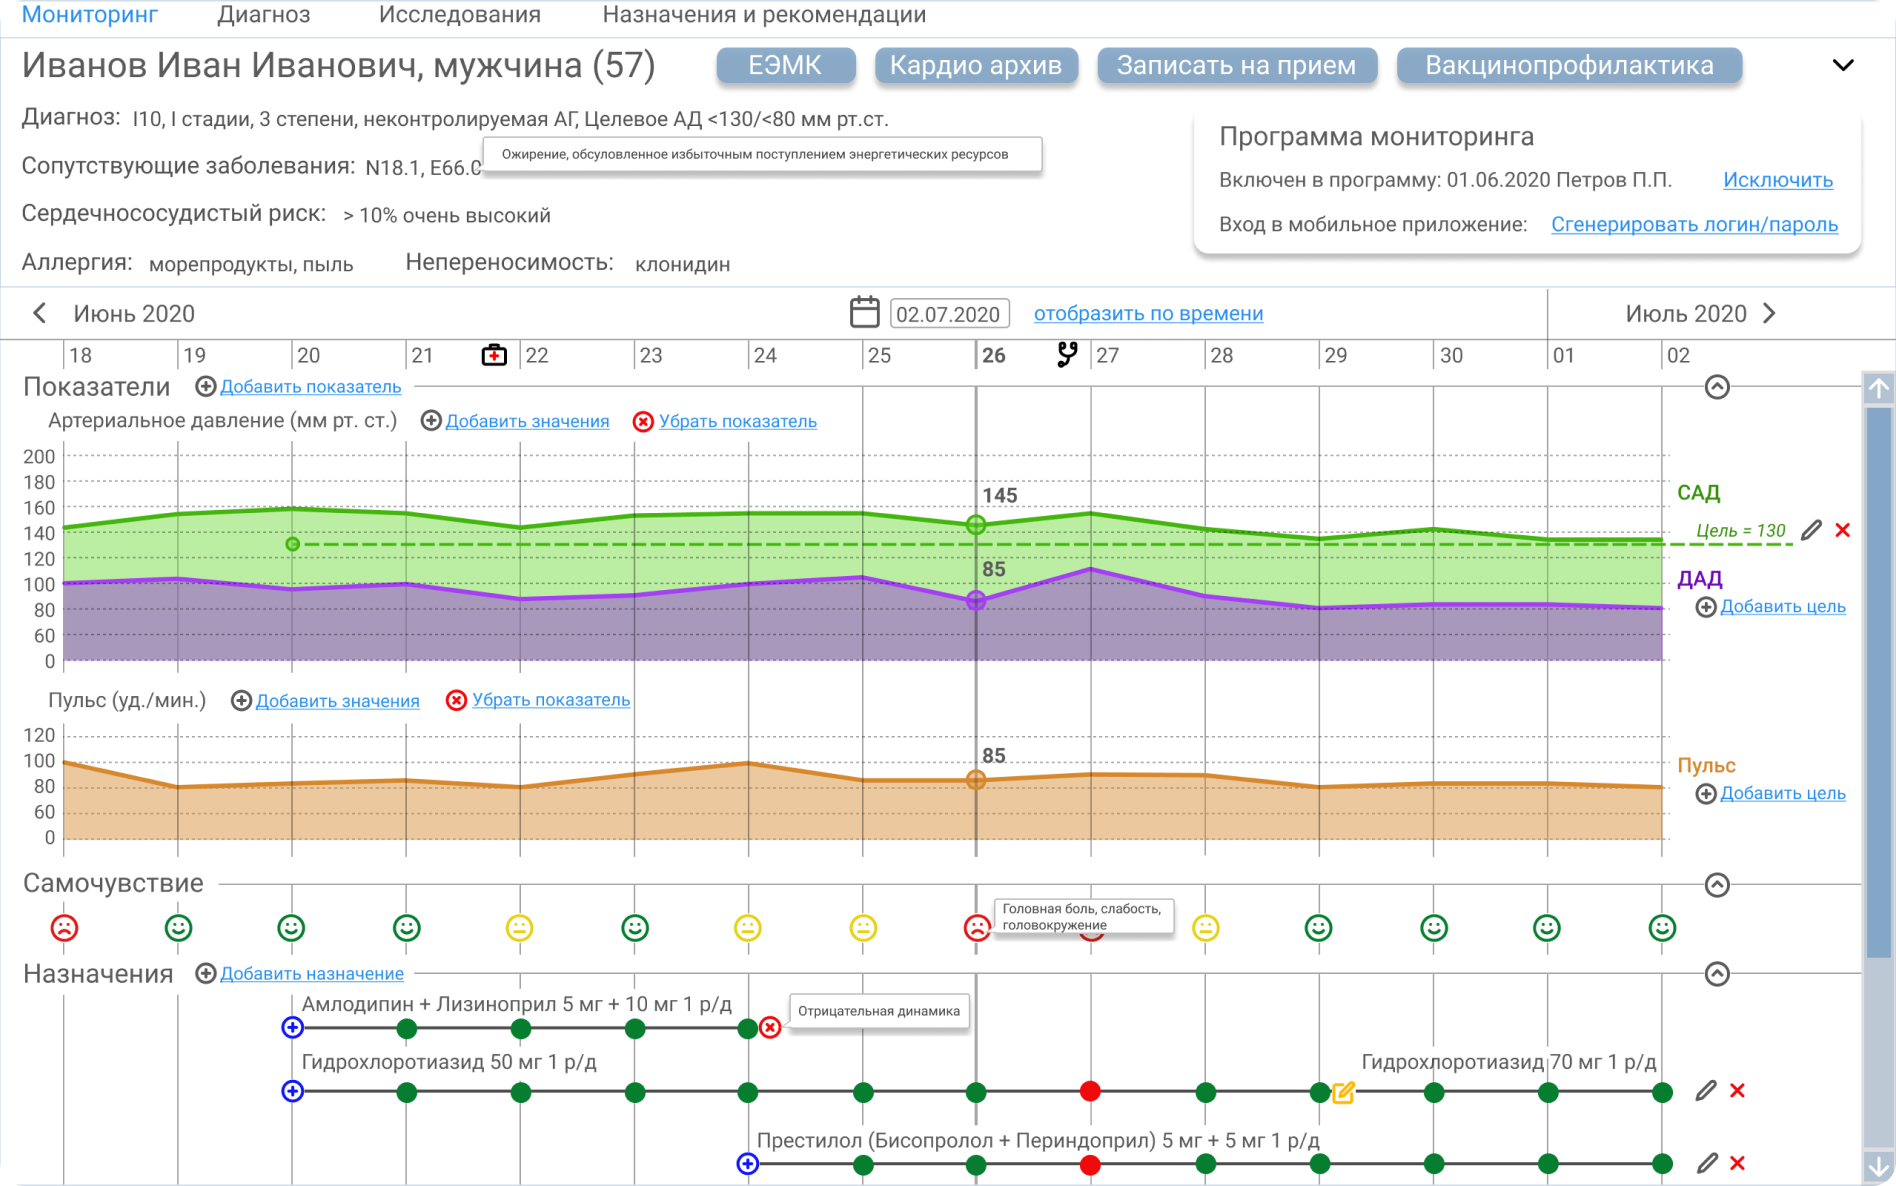Click the red sad face on day 18
Image resolution: width=1896 pixels, height=1186 pixels.
(x=64, y=928)
